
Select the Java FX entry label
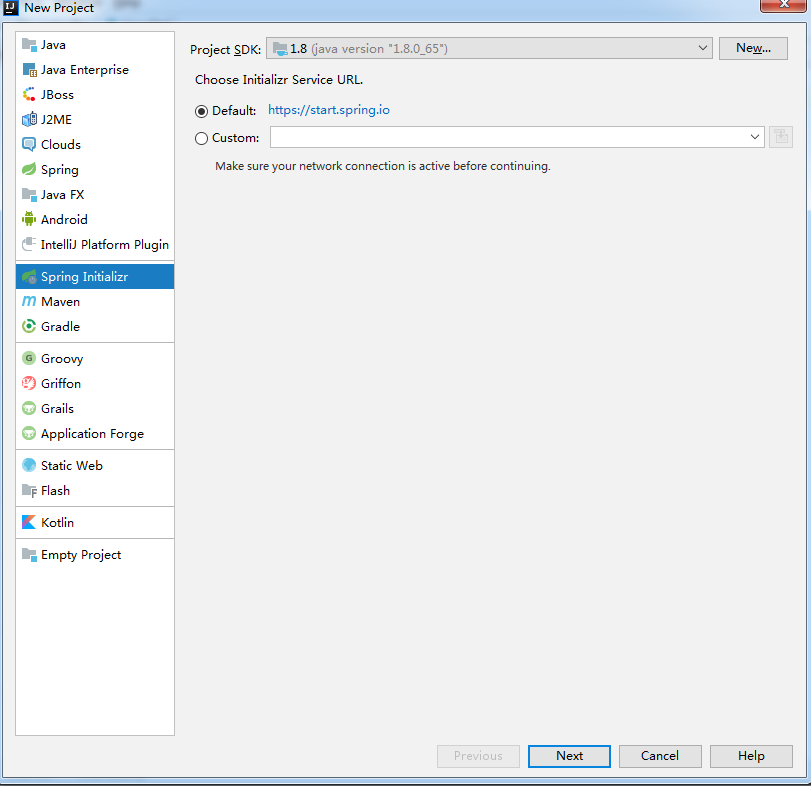click(x=63, y=194)
